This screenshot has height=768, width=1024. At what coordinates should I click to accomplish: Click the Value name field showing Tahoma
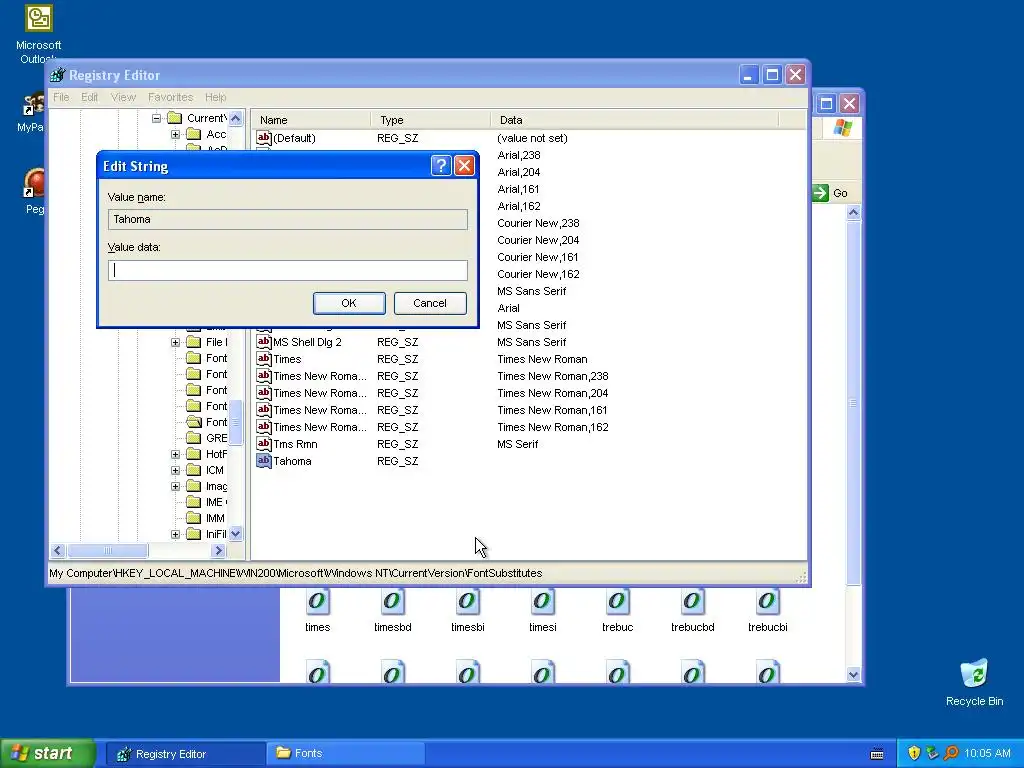[x=287, y=219]
